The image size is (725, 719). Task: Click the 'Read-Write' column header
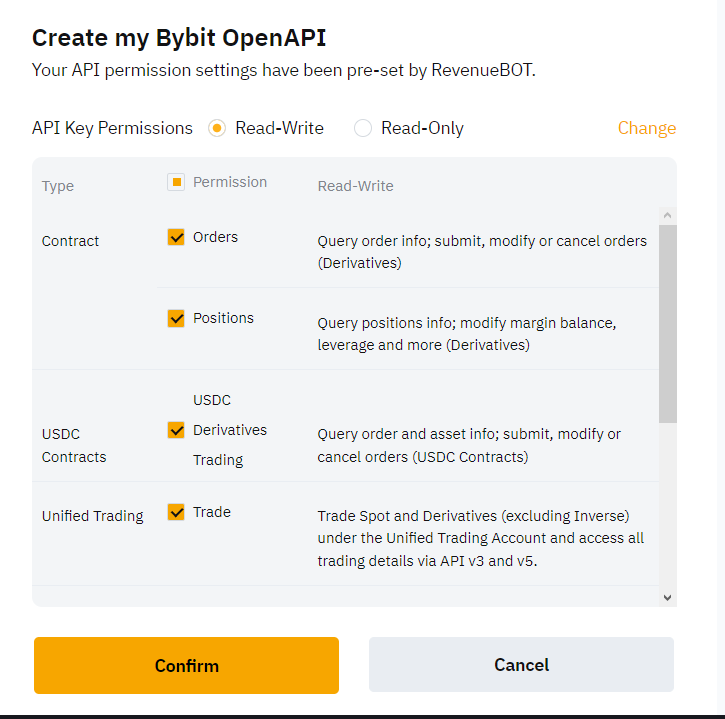[x=356, y=186]
